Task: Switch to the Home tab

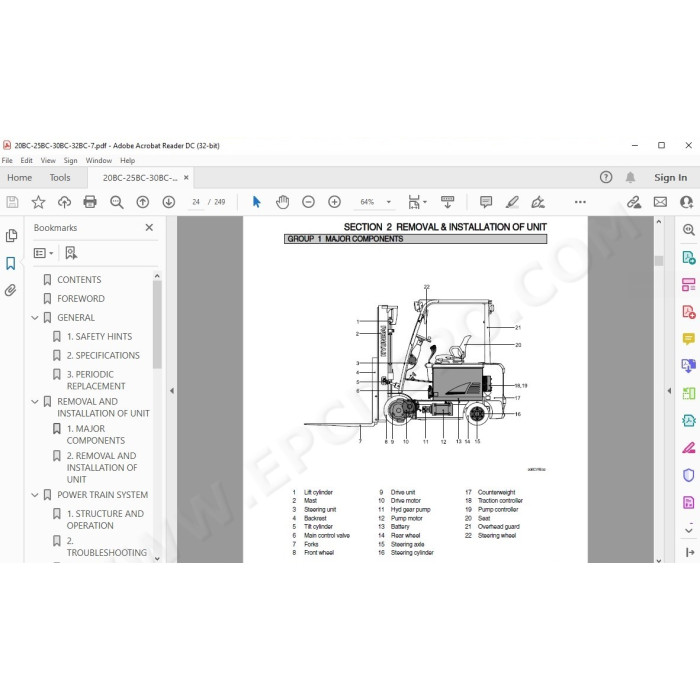Action: pyautogui.click(x=19, y=178)
